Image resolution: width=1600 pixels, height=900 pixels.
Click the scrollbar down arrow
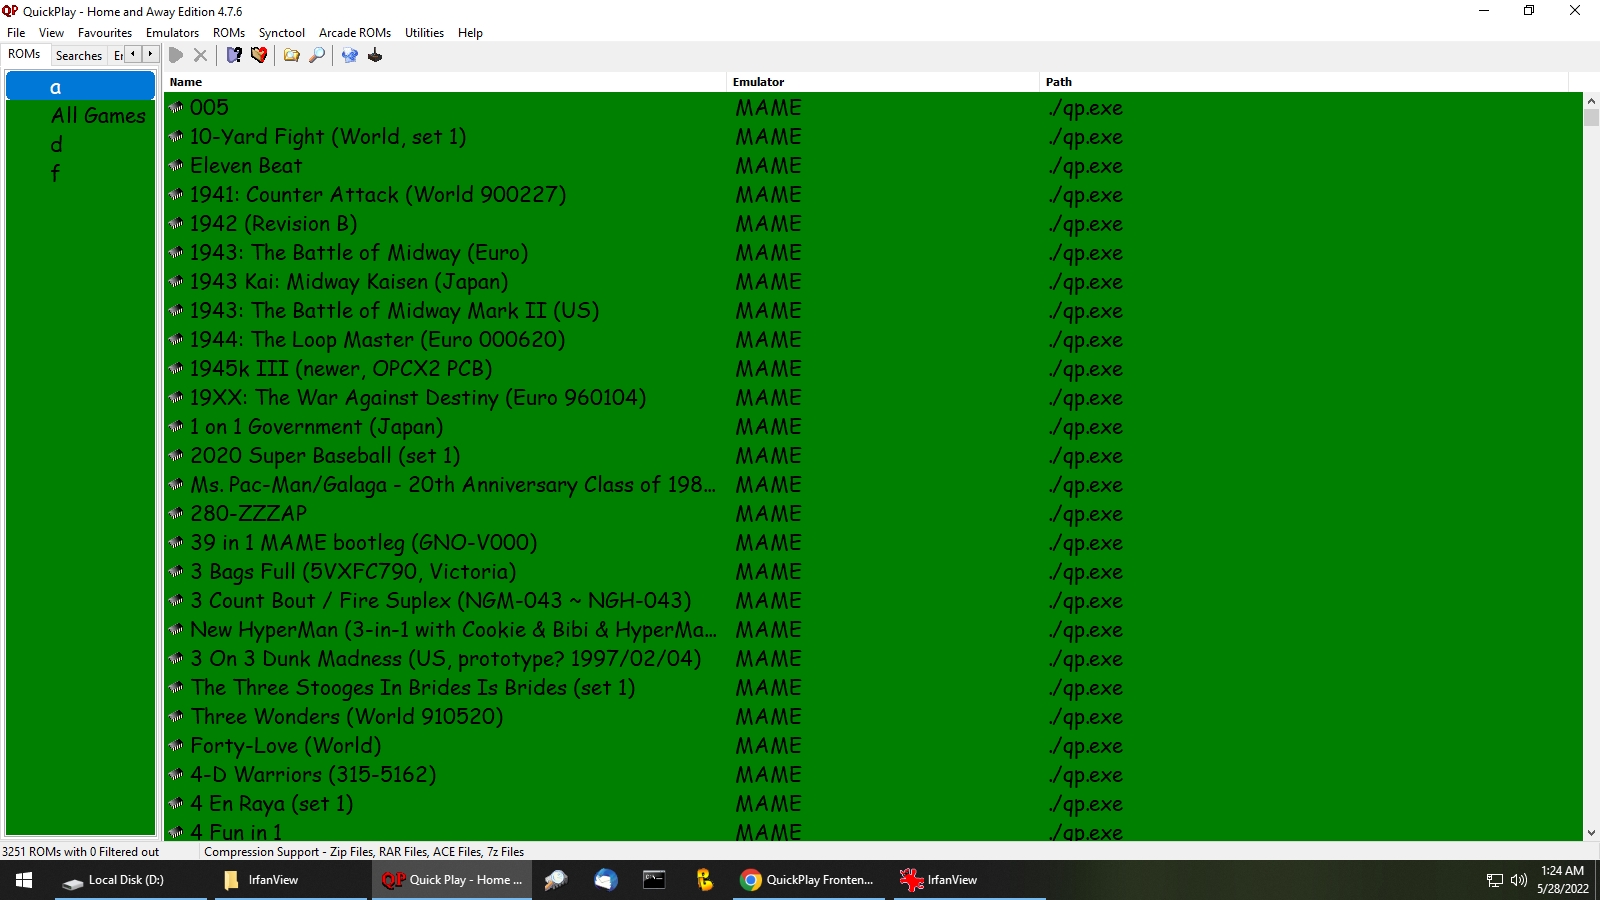[1591, 832]
